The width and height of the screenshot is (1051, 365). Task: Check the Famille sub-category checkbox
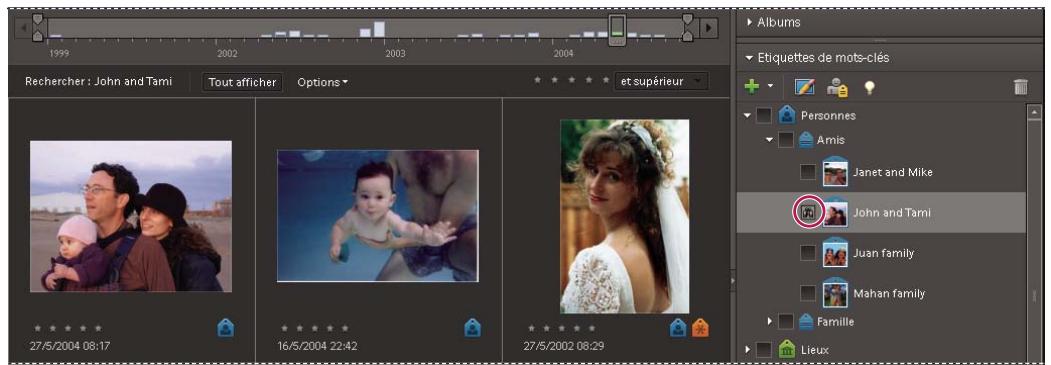pos(786,322)
